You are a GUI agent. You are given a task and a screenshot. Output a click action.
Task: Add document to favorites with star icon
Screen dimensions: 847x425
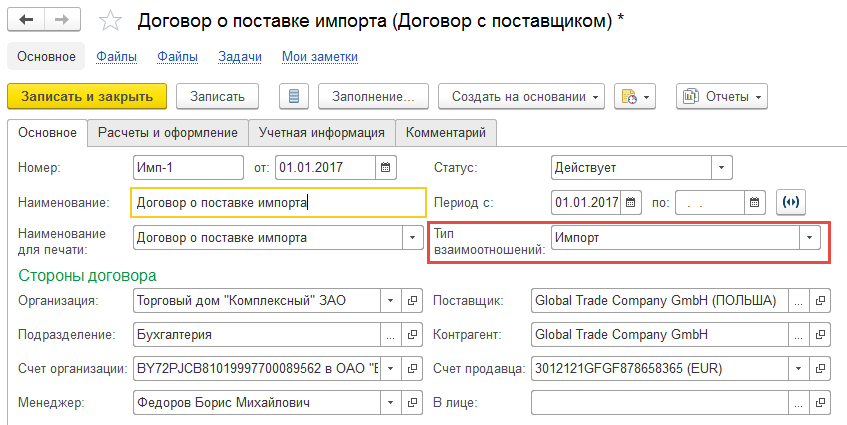112,21
